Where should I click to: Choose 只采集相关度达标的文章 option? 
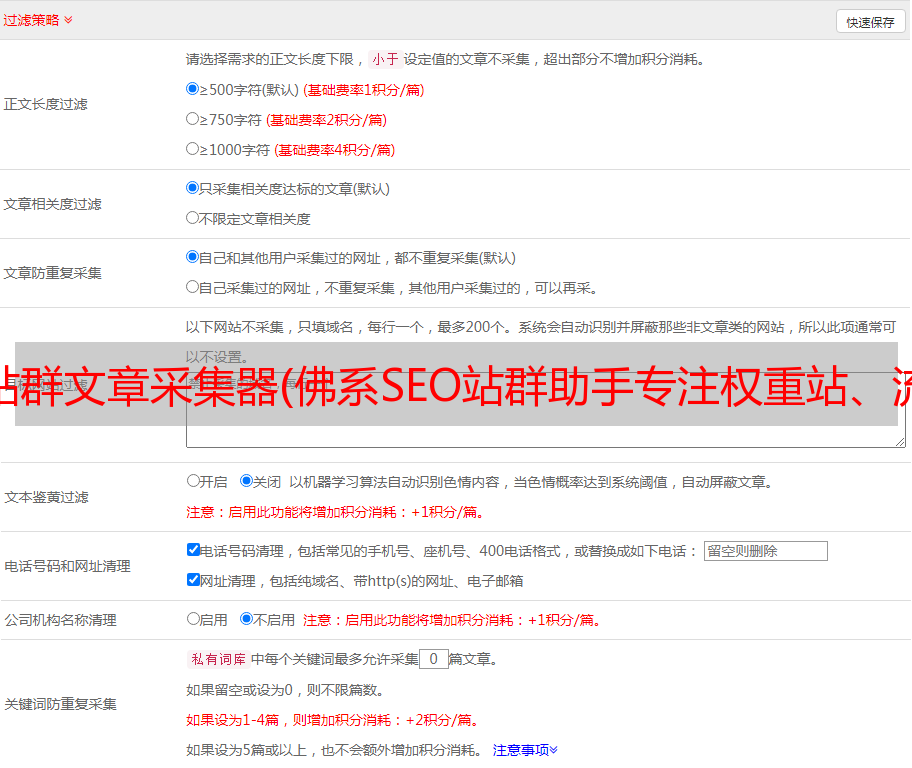(193, 188)
